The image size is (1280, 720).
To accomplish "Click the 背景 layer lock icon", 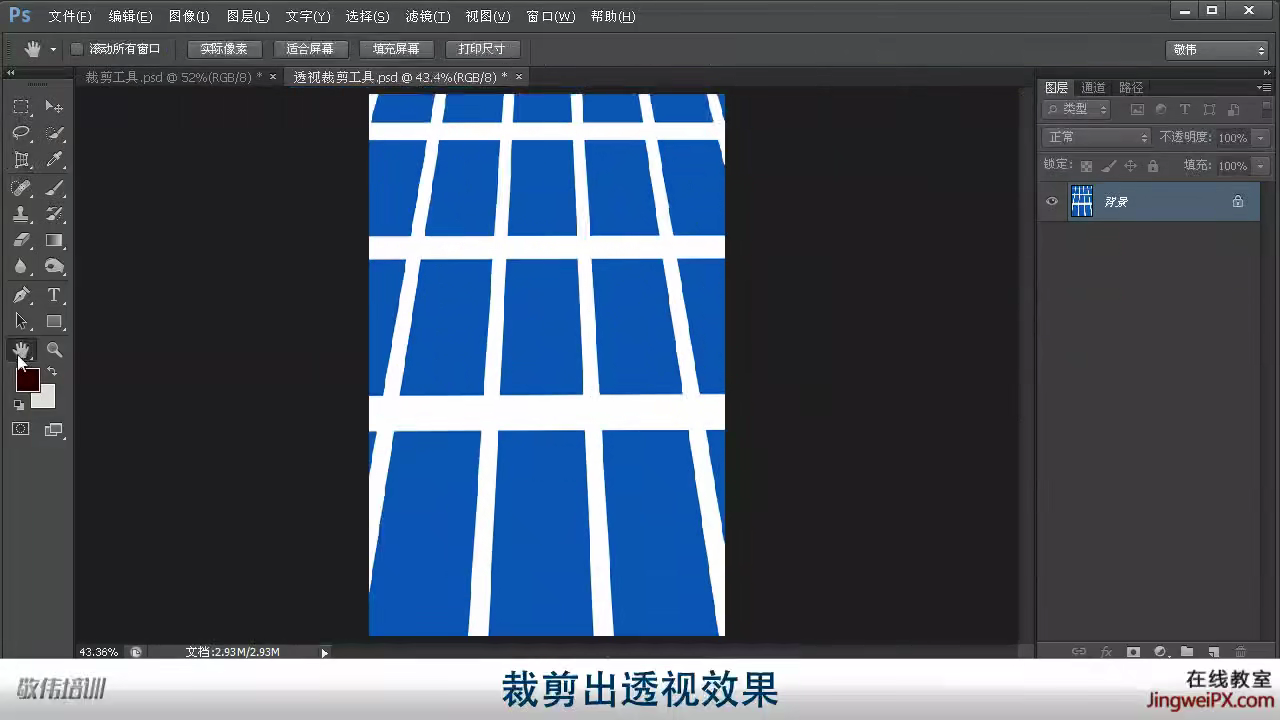I will coord(1238,201).
